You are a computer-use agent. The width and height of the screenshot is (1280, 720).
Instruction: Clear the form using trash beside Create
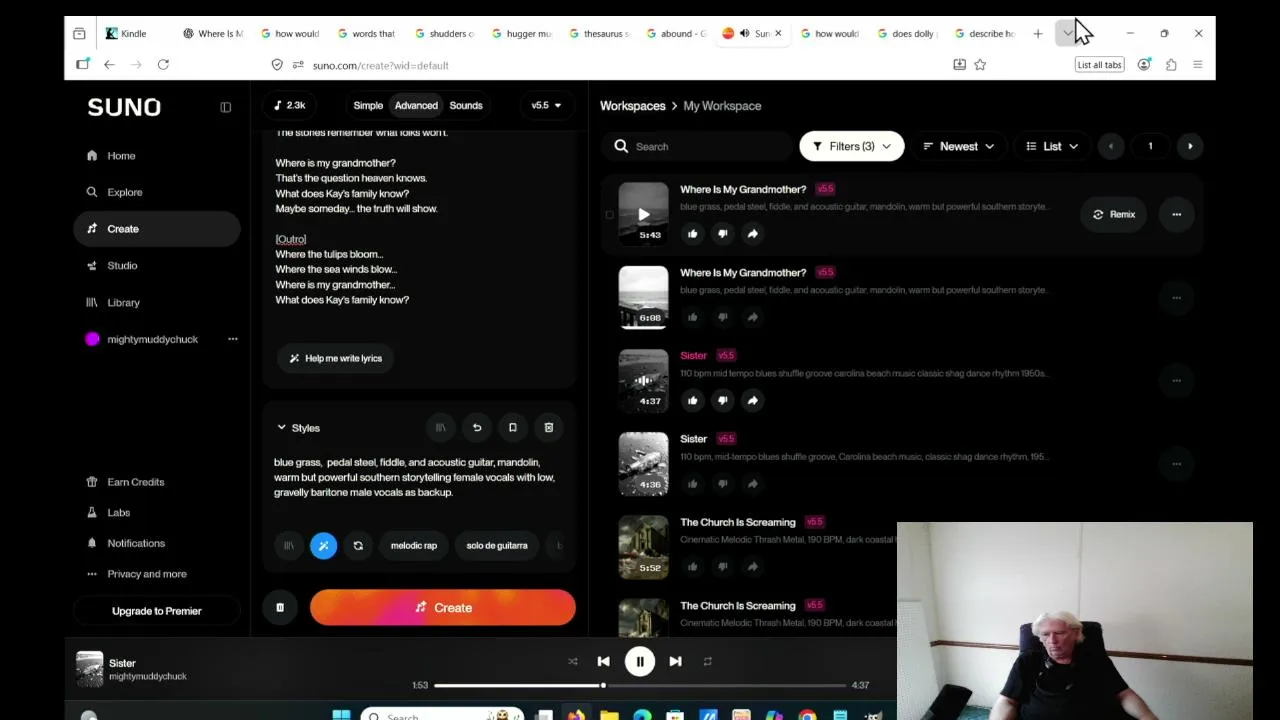280,608
